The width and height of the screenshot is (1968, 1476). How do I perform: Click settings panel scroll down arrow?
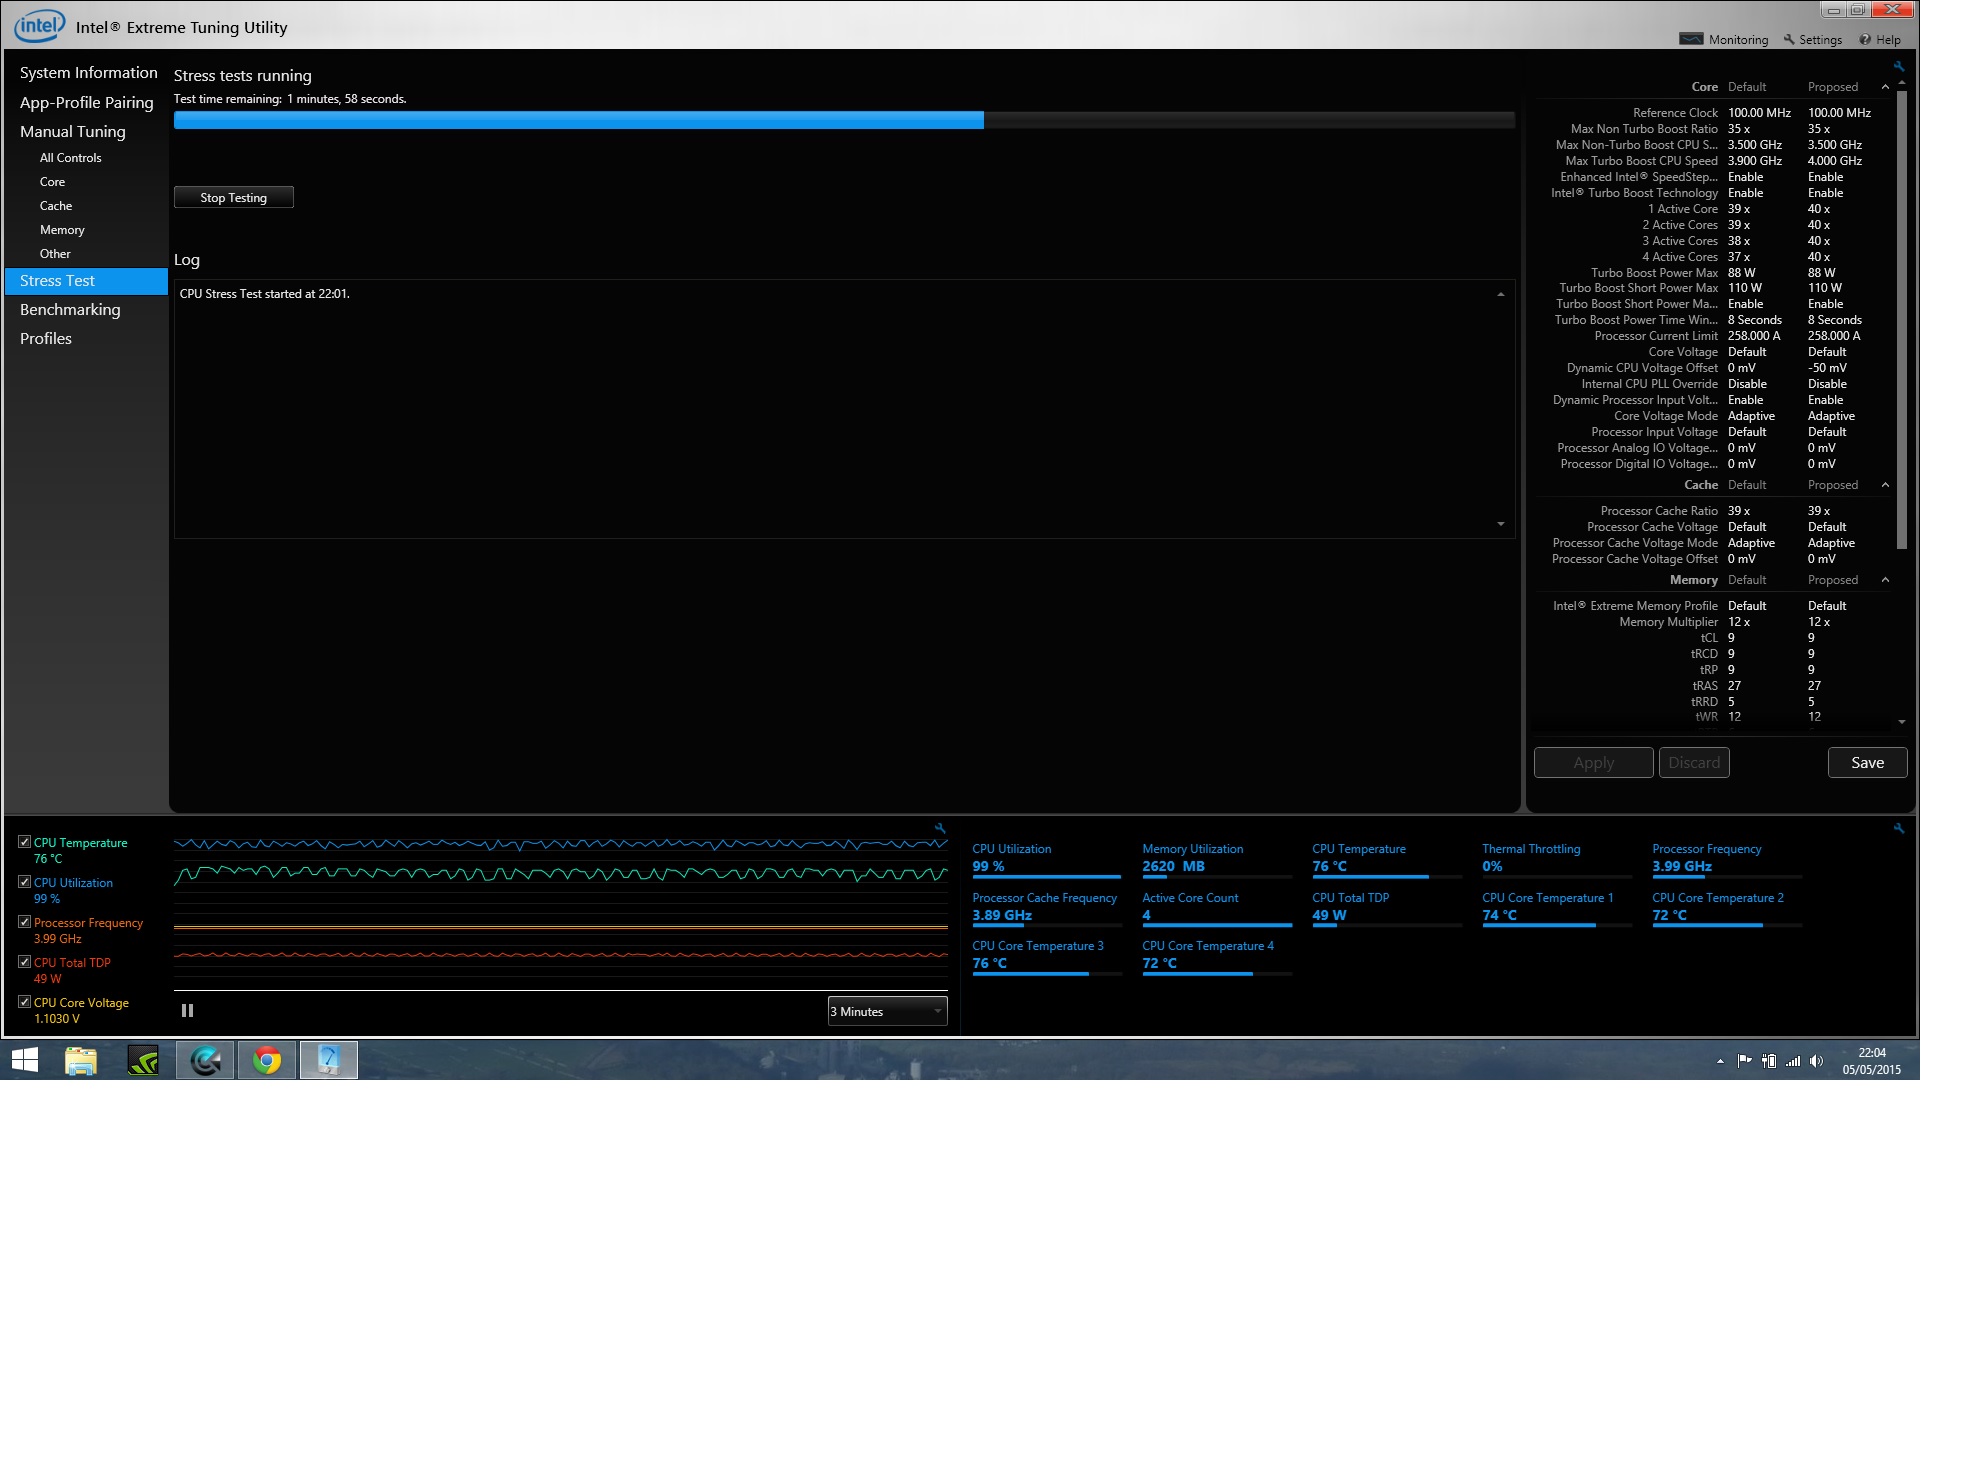tap(1902, 721)
